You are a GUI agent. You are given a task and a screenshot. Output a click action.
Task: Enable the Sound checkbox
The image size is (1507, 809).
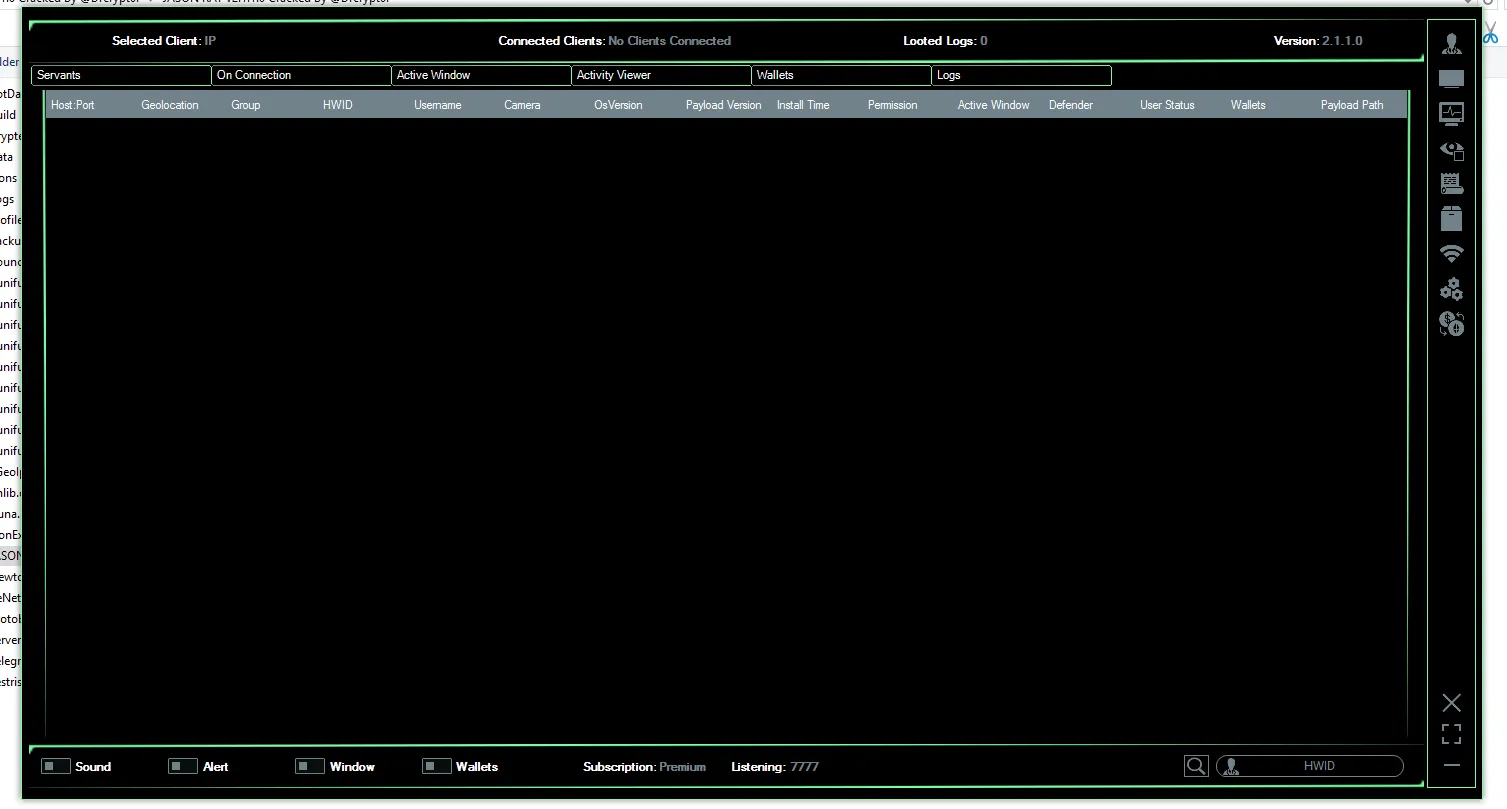tap(55, 765)
